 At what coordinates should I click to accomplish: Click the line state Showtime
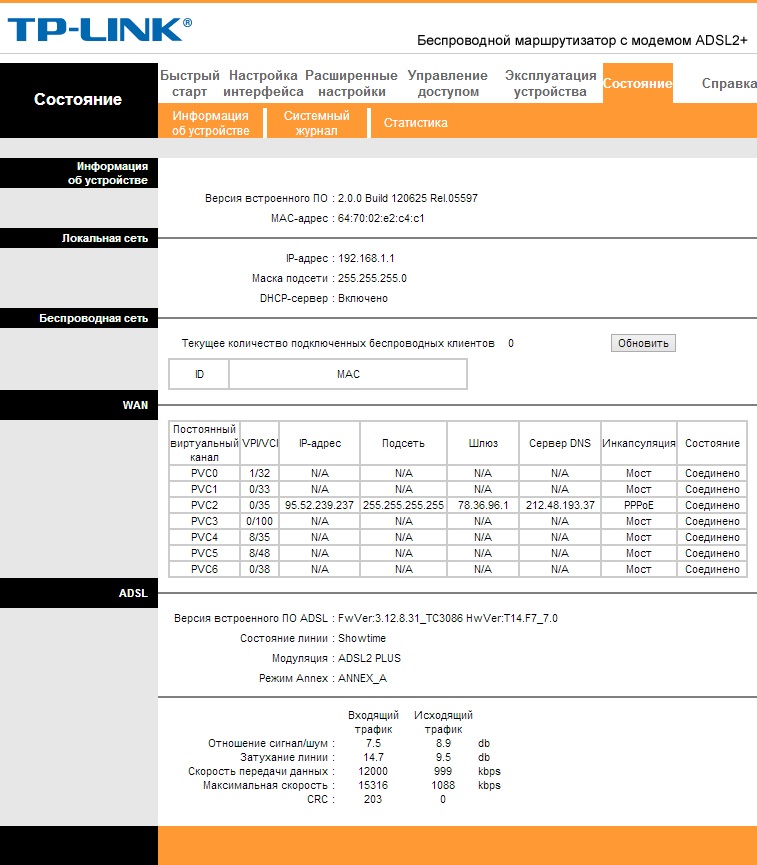pos(362,638)
